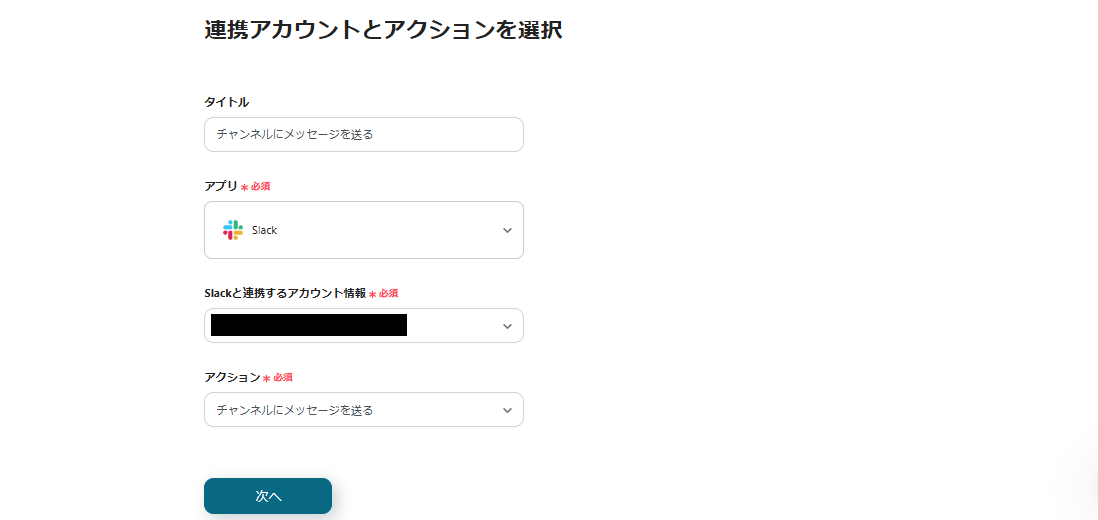The width and height of the screenshot is (1098, 520).
Task: Open the Slack account dropdown arrow
Action: tap(507, 326)
